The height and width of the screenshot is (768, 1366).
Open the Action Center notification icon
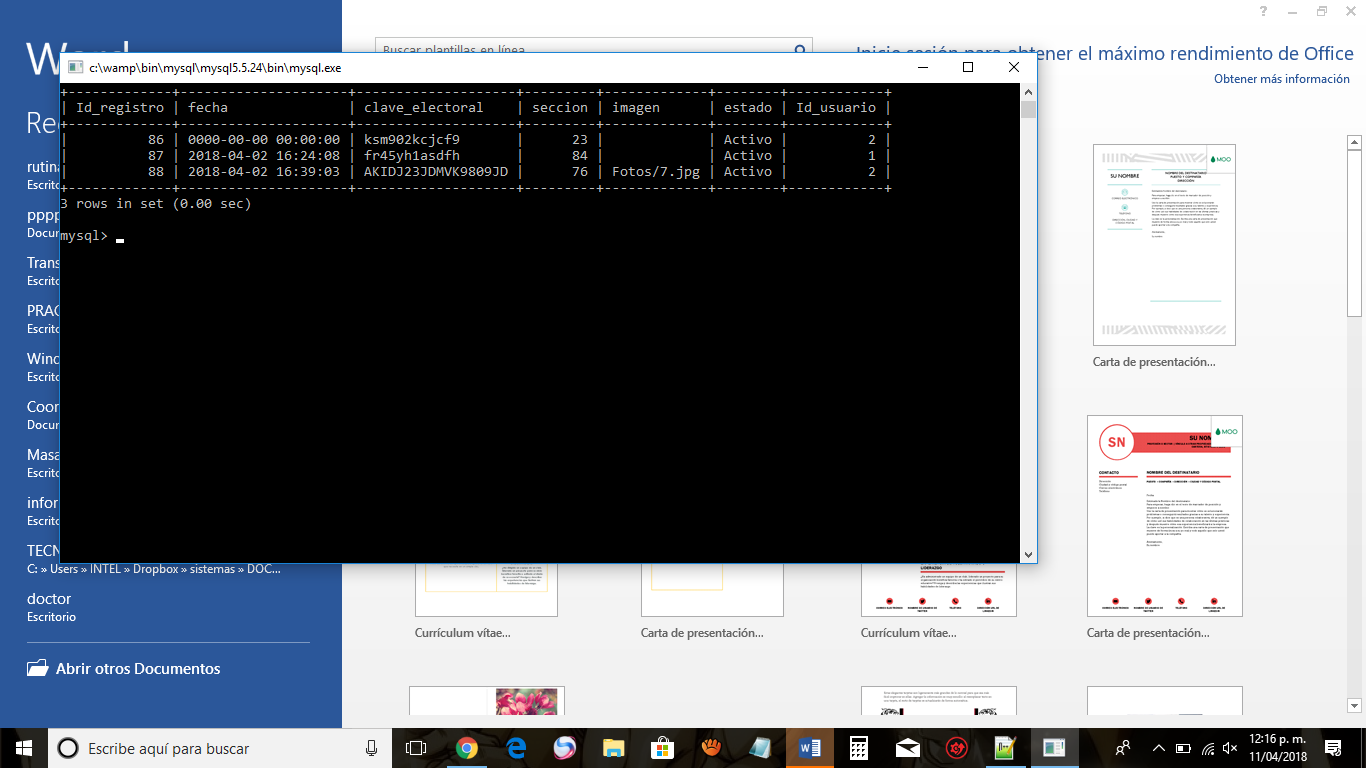coord(1332,748)
